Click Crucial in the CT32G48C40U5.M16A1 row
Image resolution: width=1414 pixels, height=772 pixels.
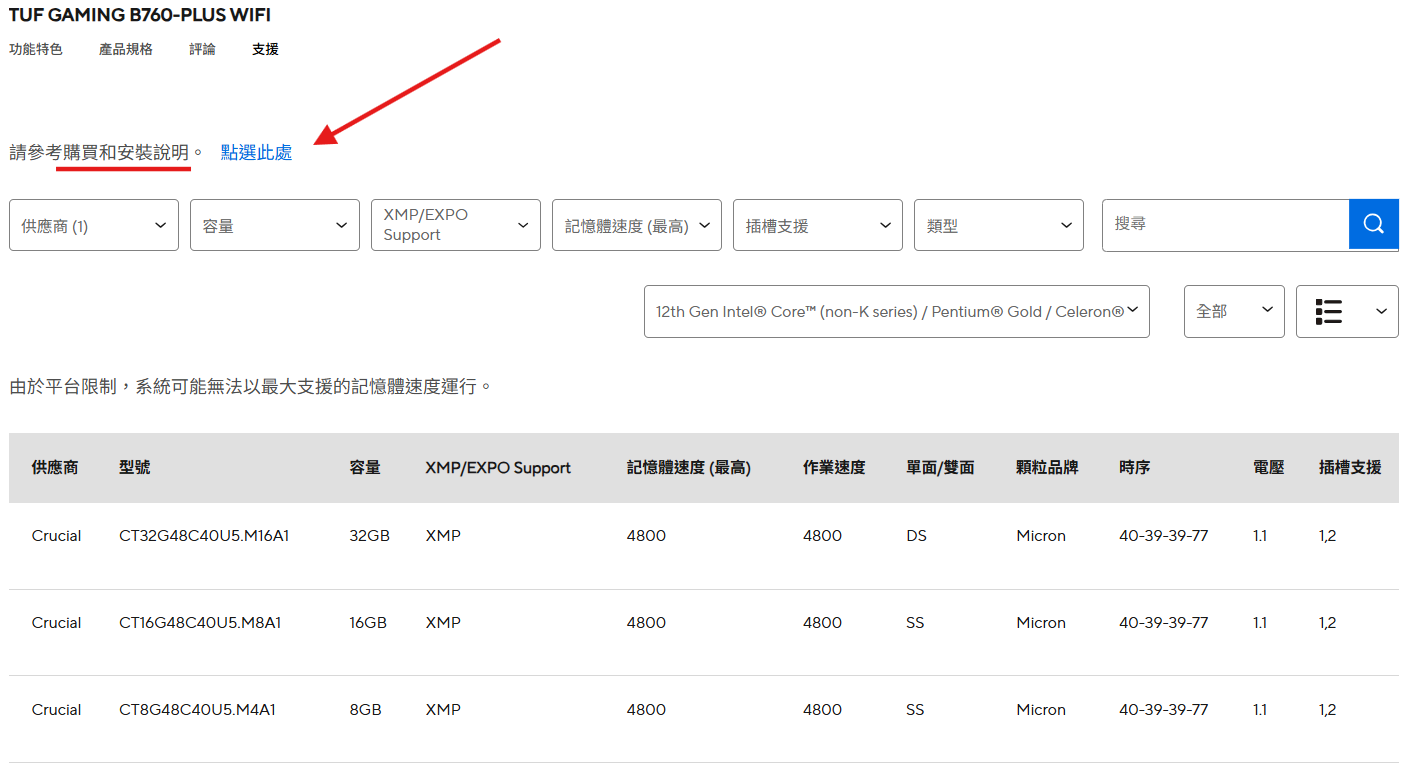click(x=56, y=536)
